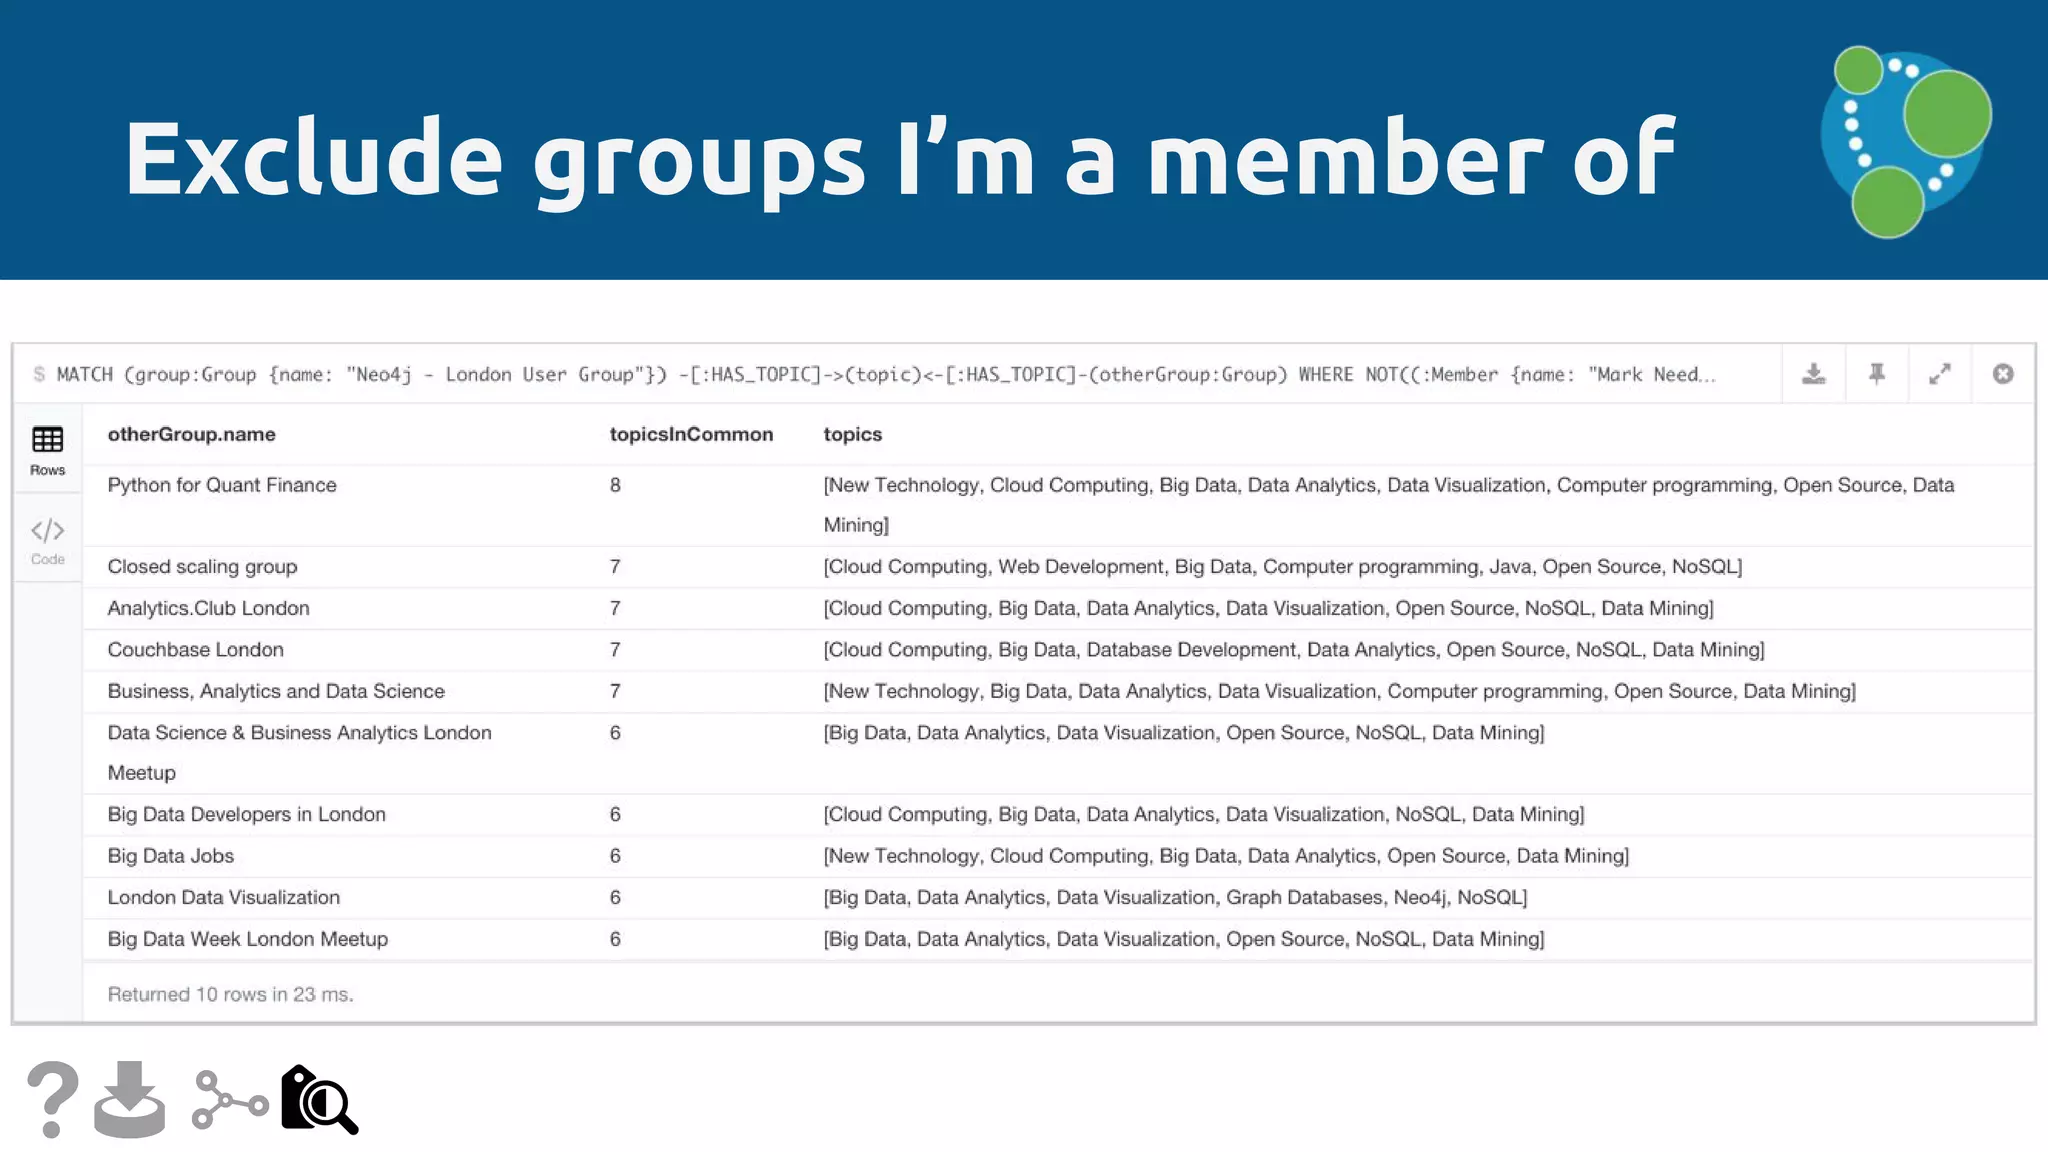This screenshot has width=2048, height=1152.
Task: Click topics list for London Data Visualization
Action: pyautogui.click(x=1175, y=898)
